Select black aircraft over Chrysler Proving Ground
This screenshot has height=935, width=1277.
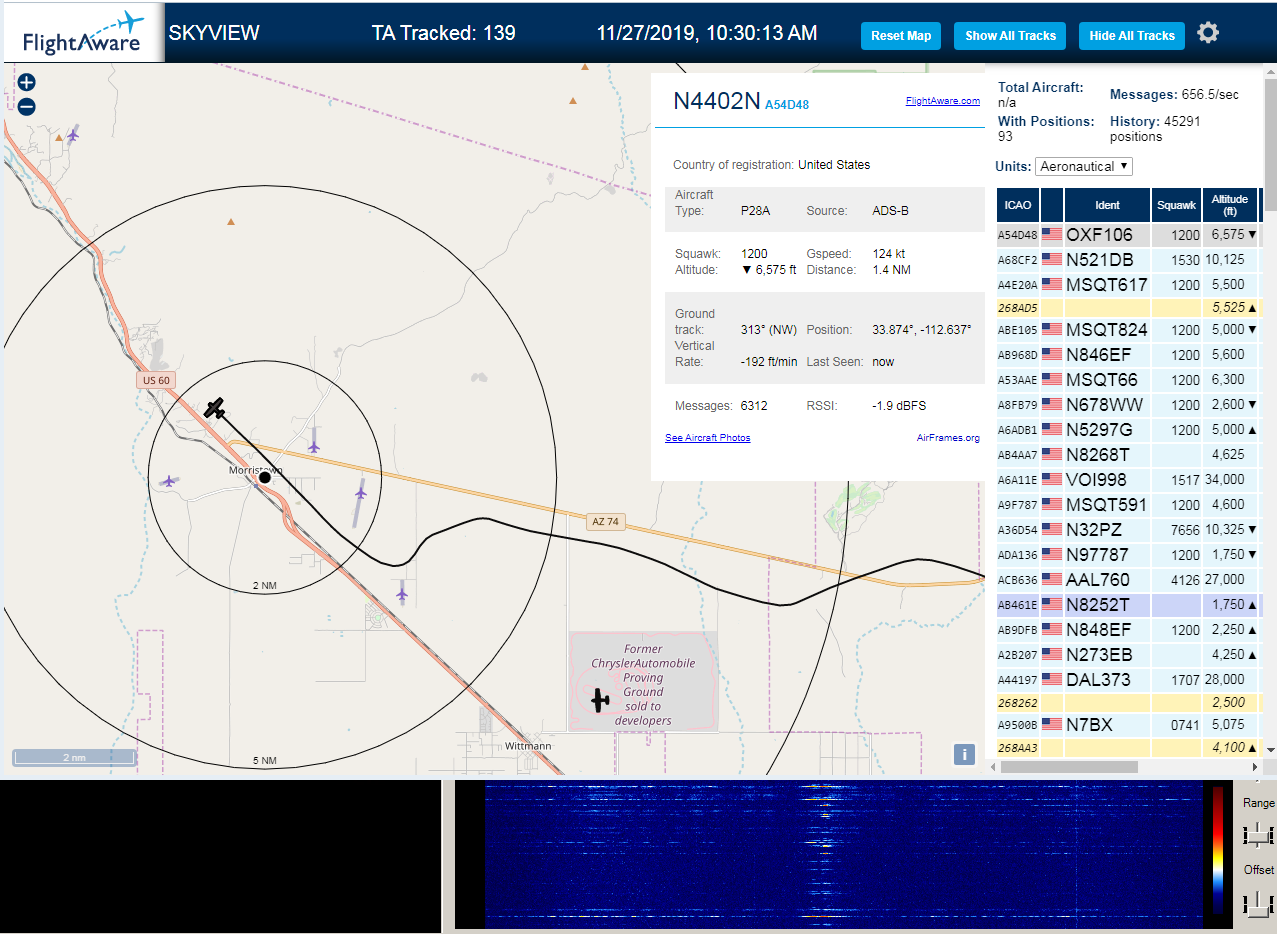click(x=599, y=700)
